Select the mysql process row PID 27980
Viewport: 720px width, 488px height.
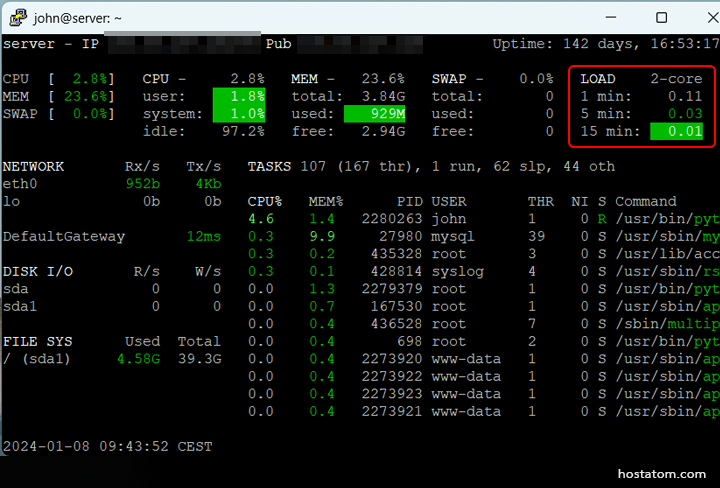[397, 236]
